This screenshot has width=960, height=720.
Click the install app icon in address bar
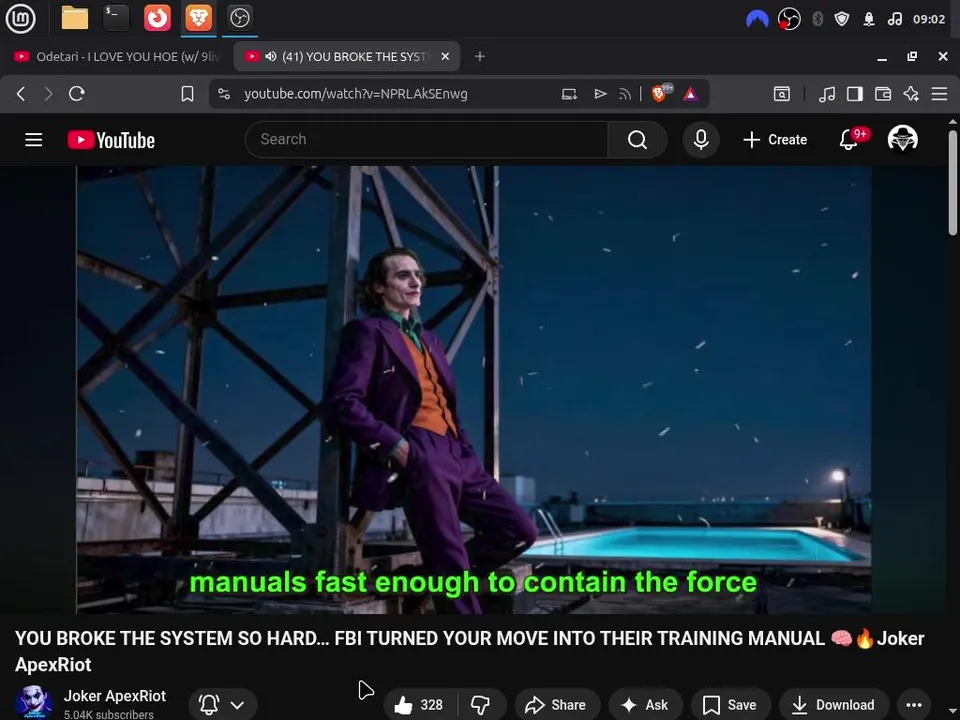point(569,94)
